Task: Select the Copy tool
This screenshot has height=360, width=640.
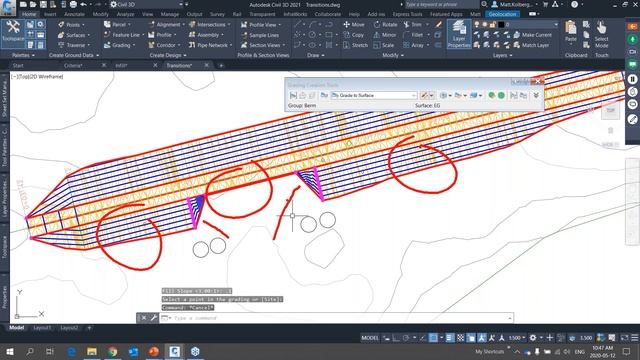Action: click(x=353, y=35)
